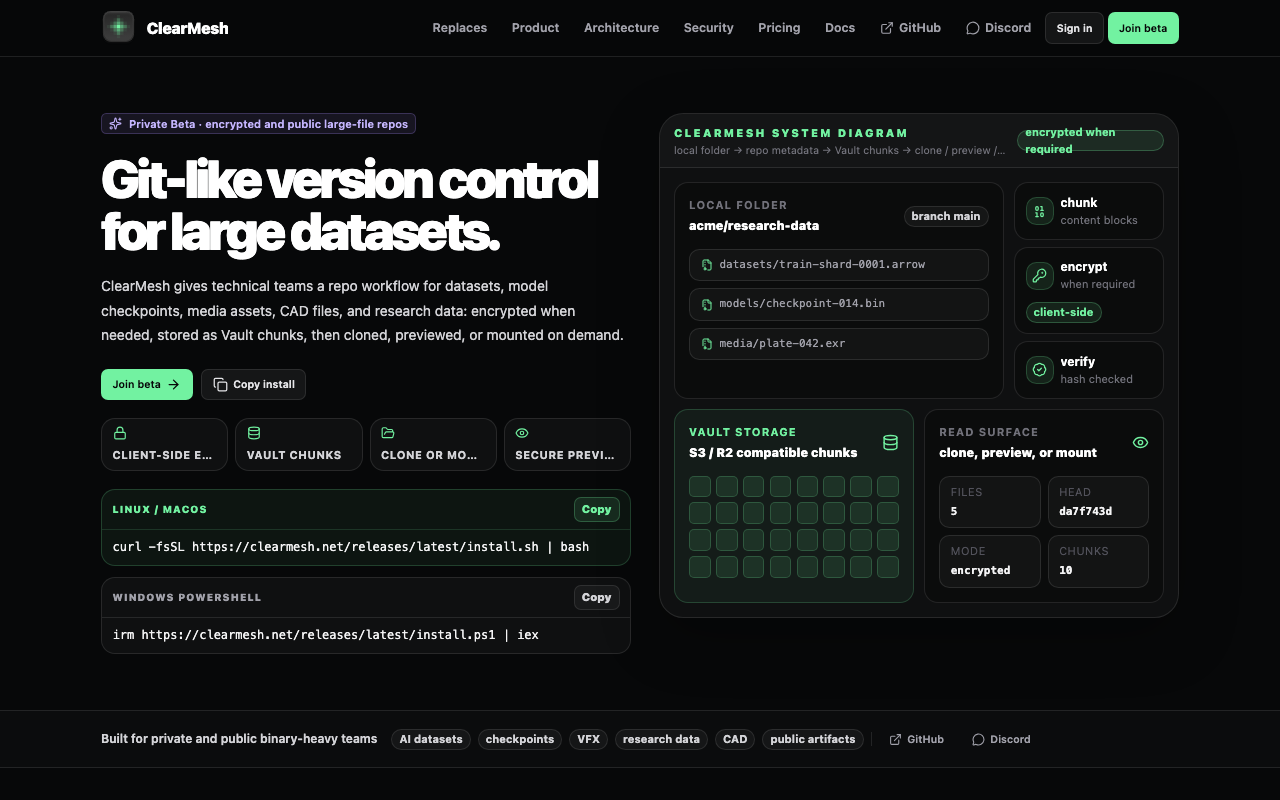
Task: Click the 'encrypted when required' badge
Action: click(1090, 140)
